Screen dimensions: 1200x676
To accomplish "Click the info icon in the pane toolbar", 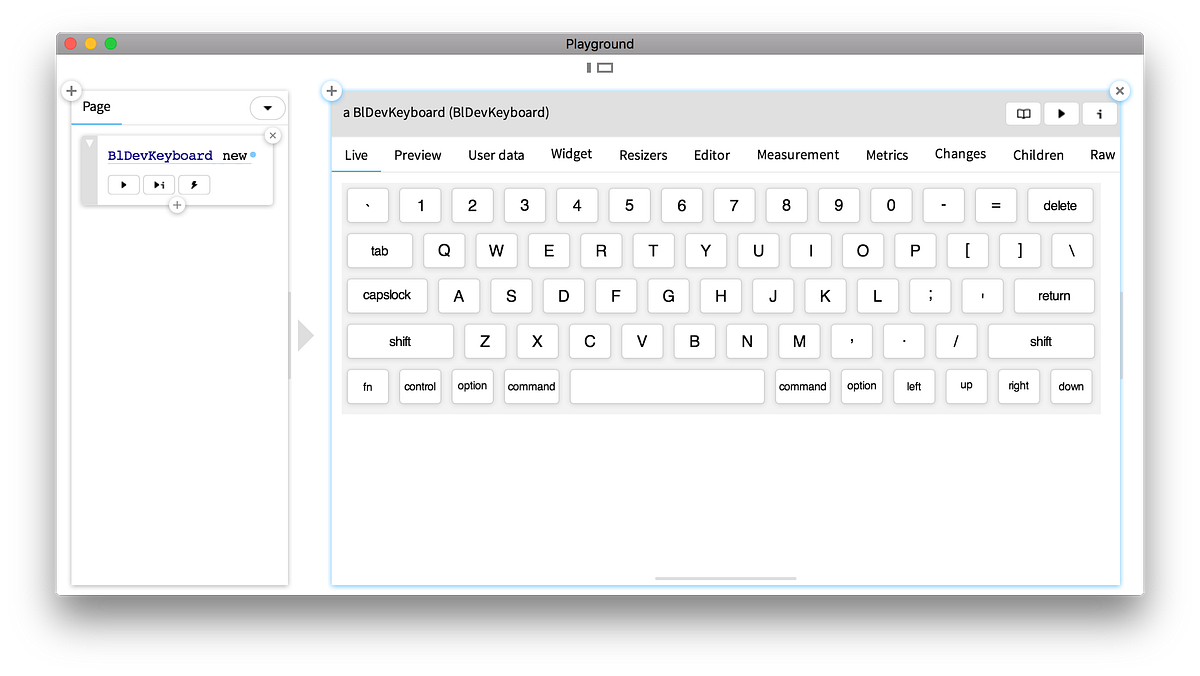I will 1098,113.
